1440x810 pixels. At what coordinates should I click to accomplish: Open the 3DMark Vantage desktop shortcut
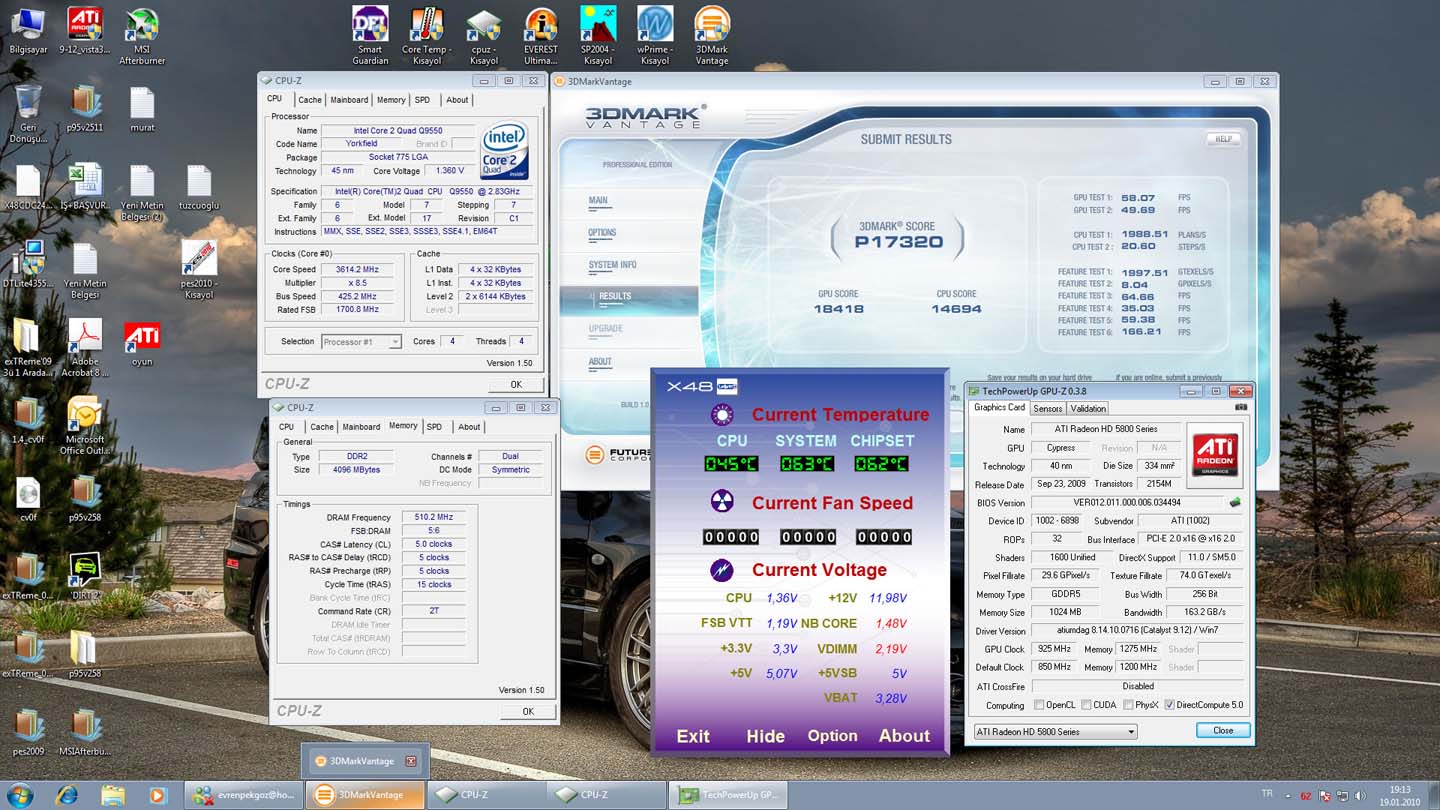pos(712,36)
